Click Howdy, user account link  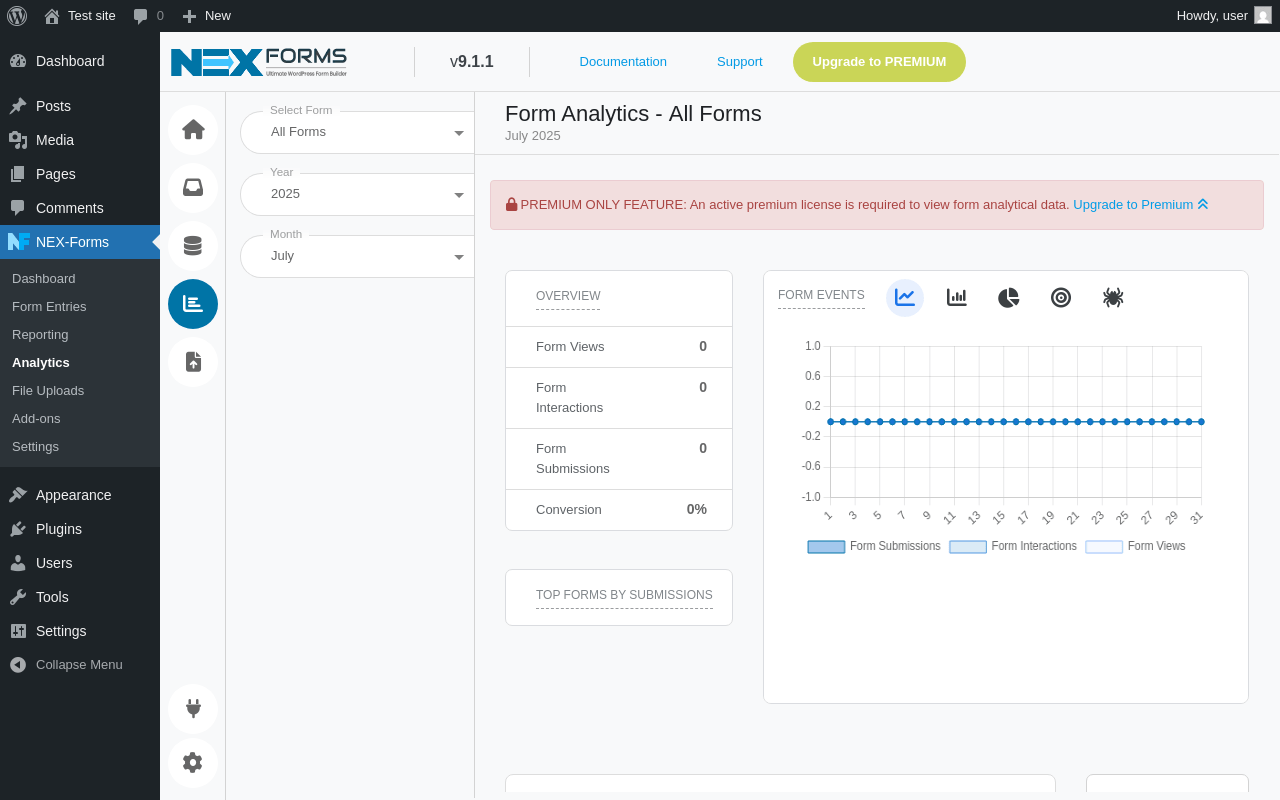pyautogui.click(x=1224, y=16)
